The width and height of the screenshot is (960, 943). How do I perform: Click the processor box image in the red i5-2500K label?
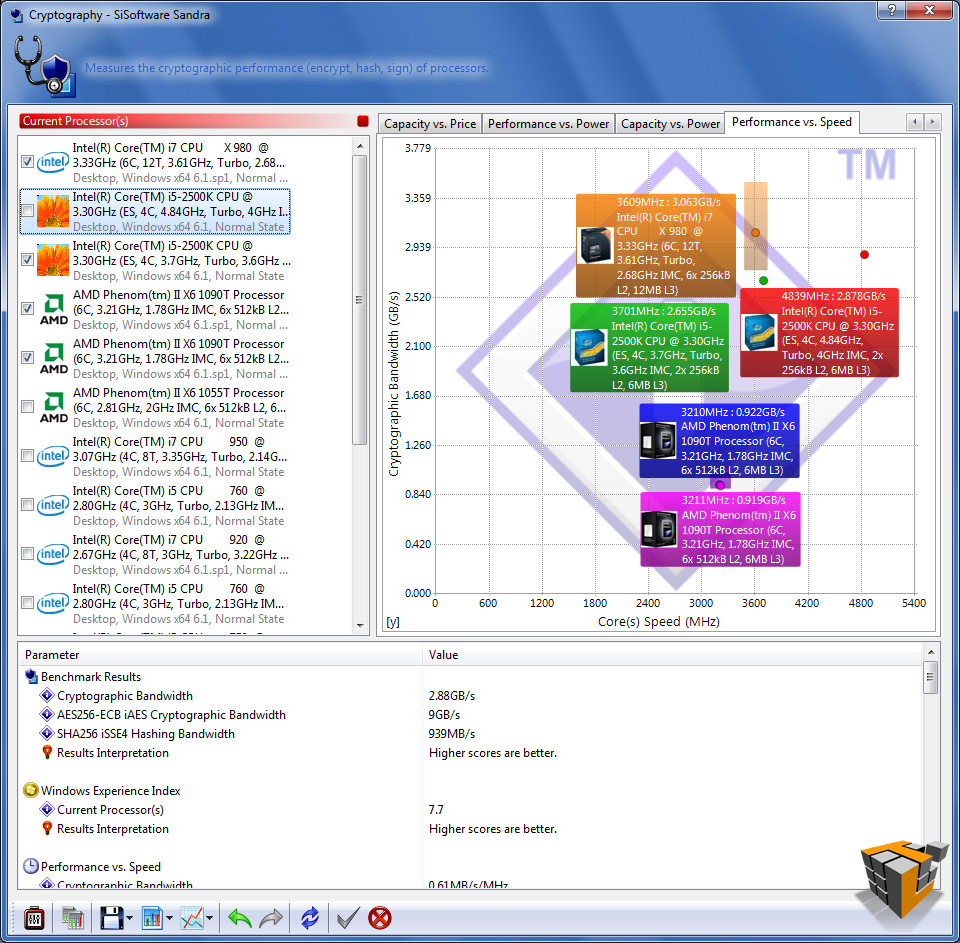759,332
